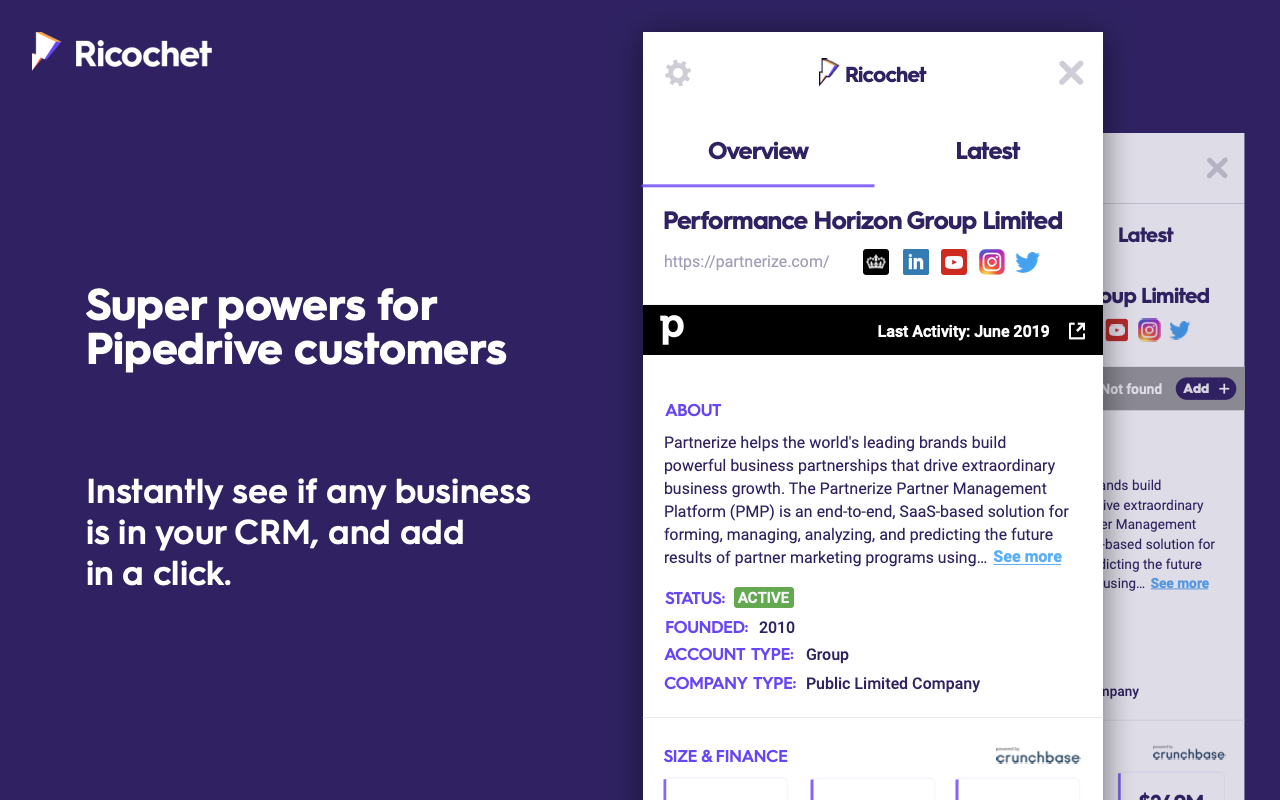Open the Twitter icon in the front panel

(x=1028, y=262)
